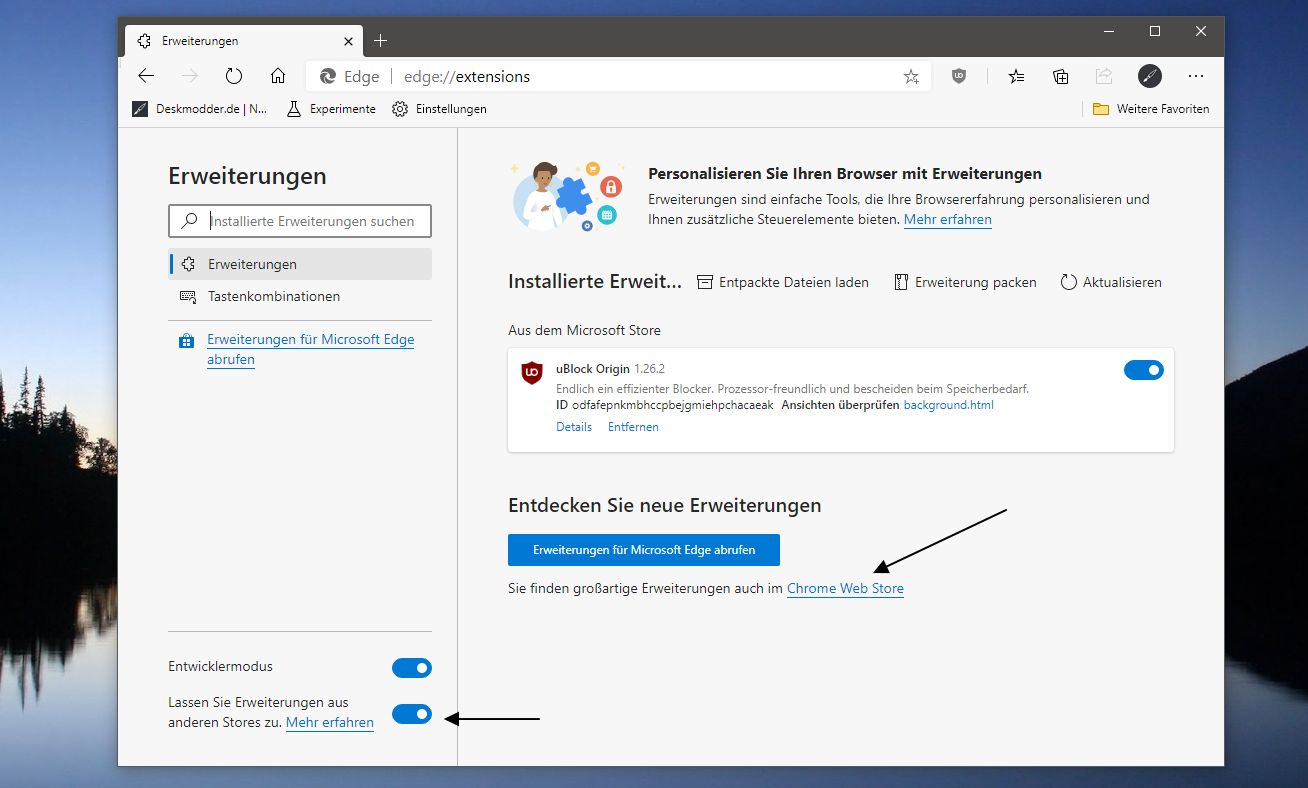This screenshot has width=1308, height=788.
Task: Open the user profile avatar
Action: 1150,76
